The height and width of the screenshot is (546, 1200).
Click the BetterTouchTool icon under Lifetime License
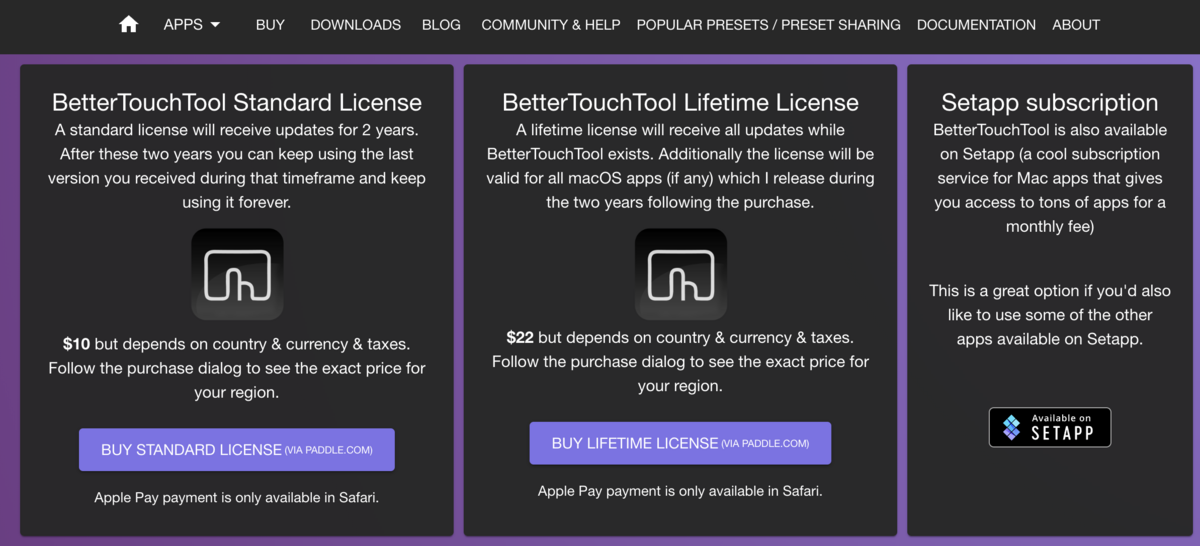point(681,275)
